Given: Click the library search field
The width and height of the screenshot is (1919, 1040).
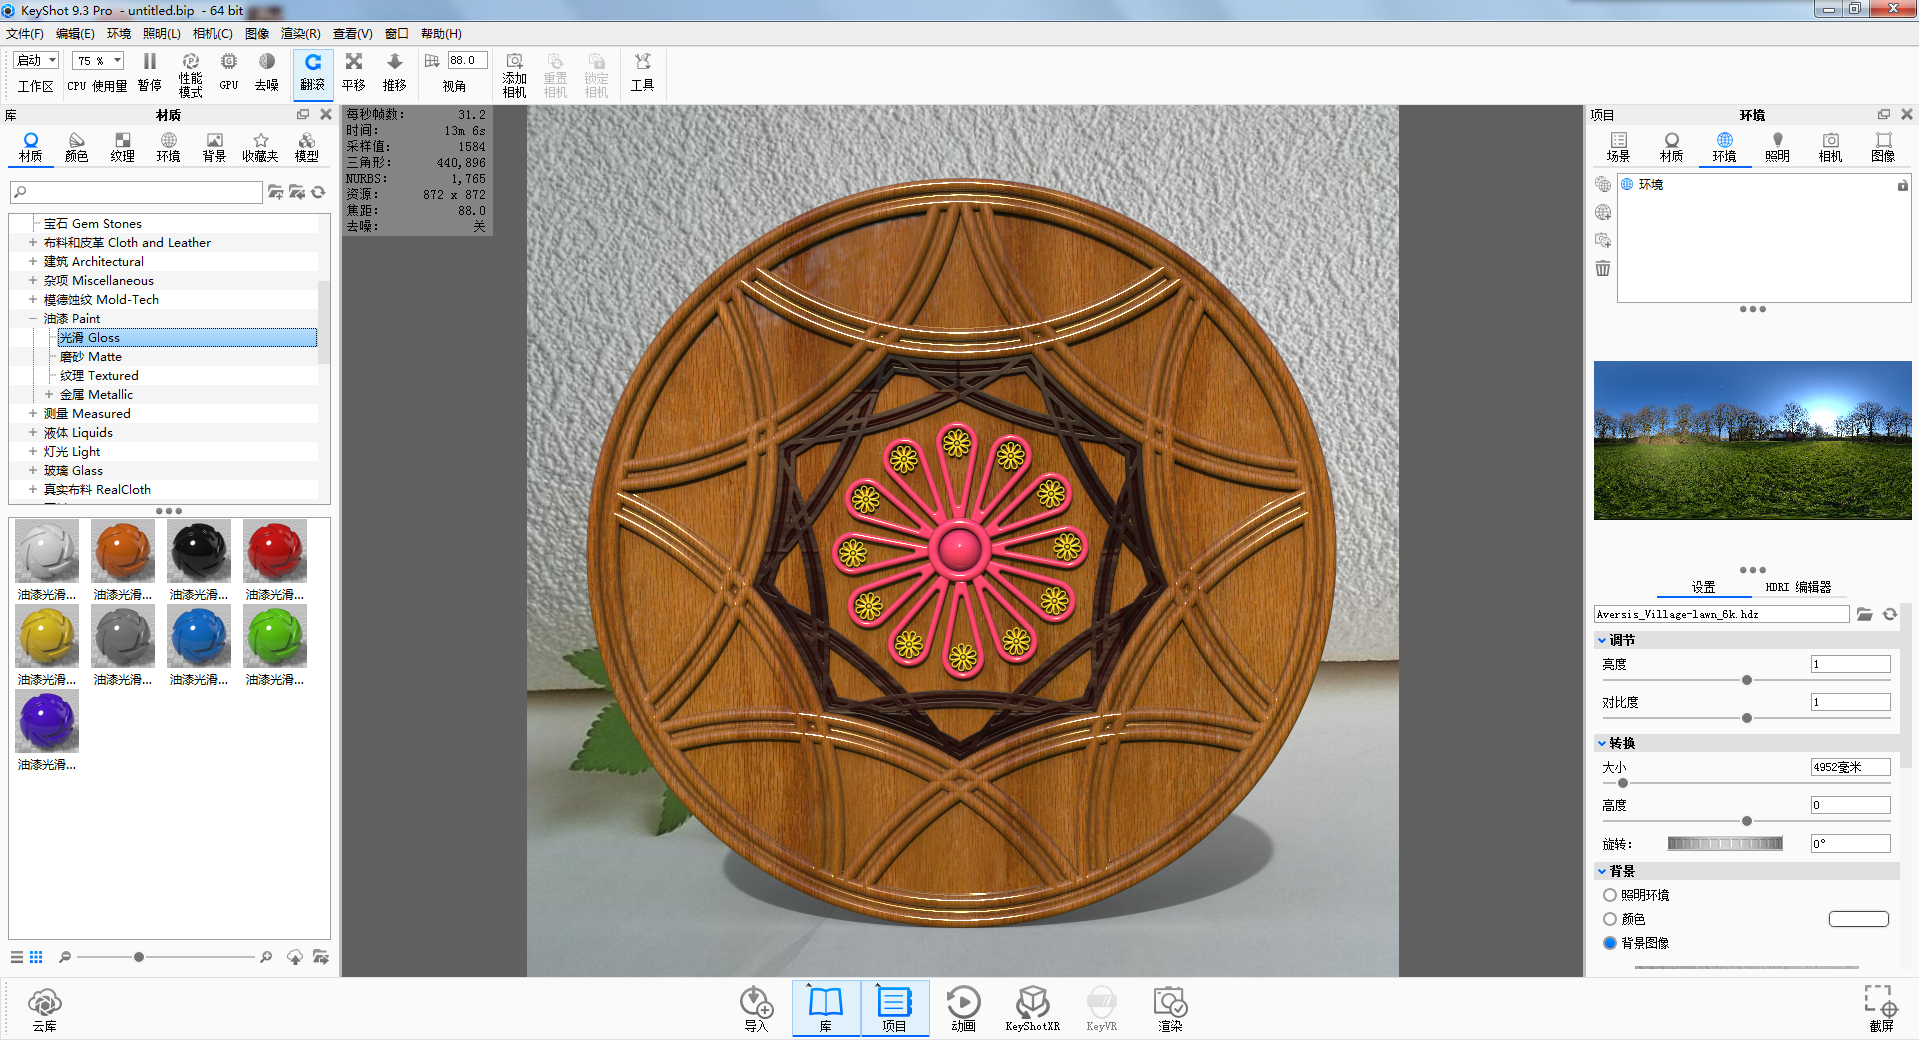Looking at the screenshot, I should [x=136, y=192].
